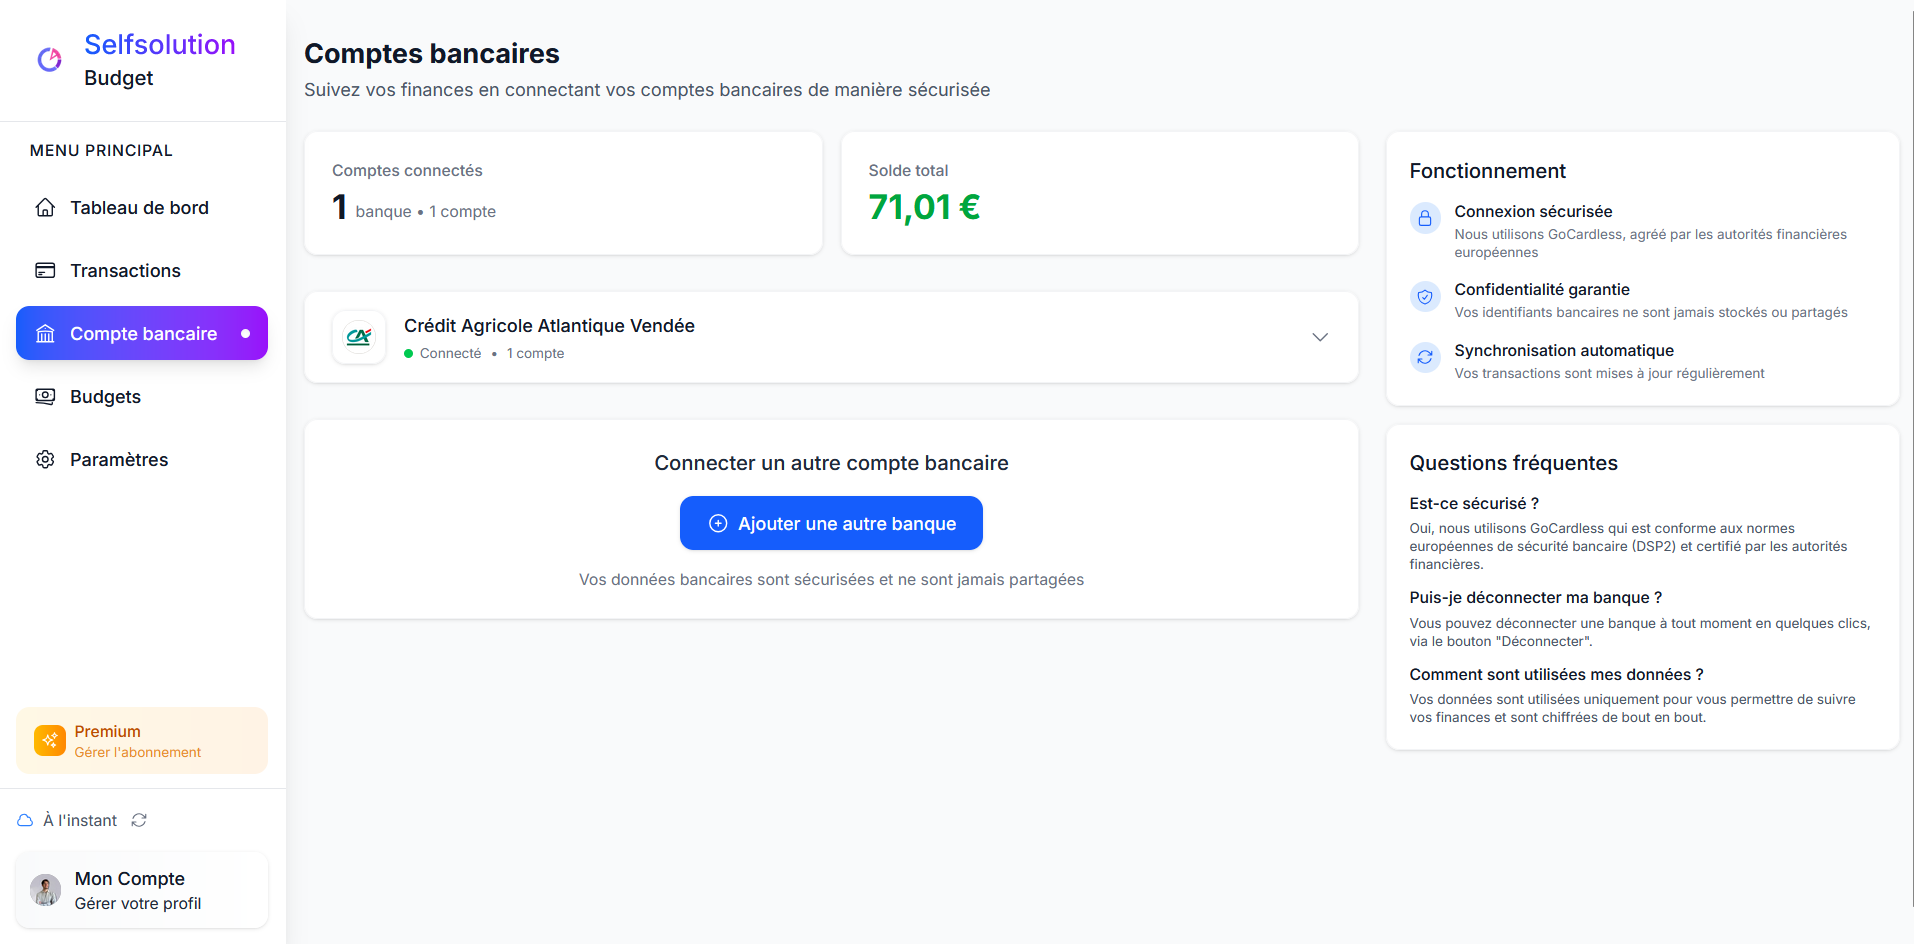Expand the Crédit Agricole account chevron
Viewport: 1914px width, 944px height.
pos(1320,337)
